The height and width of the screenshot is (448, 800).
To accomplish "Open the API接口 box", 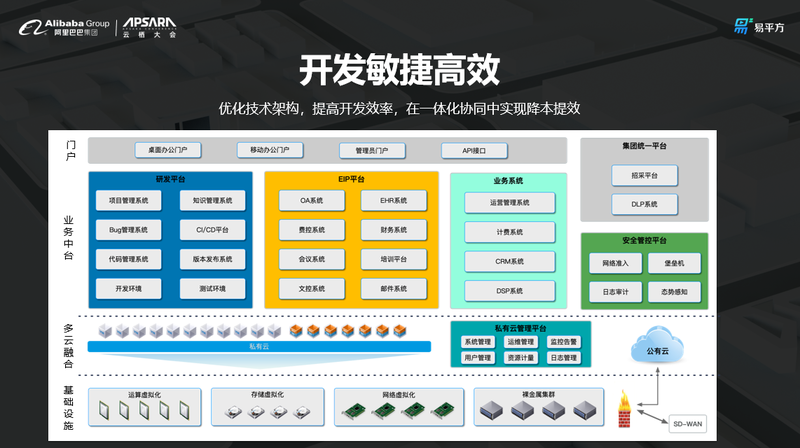I will click(475, 151).
